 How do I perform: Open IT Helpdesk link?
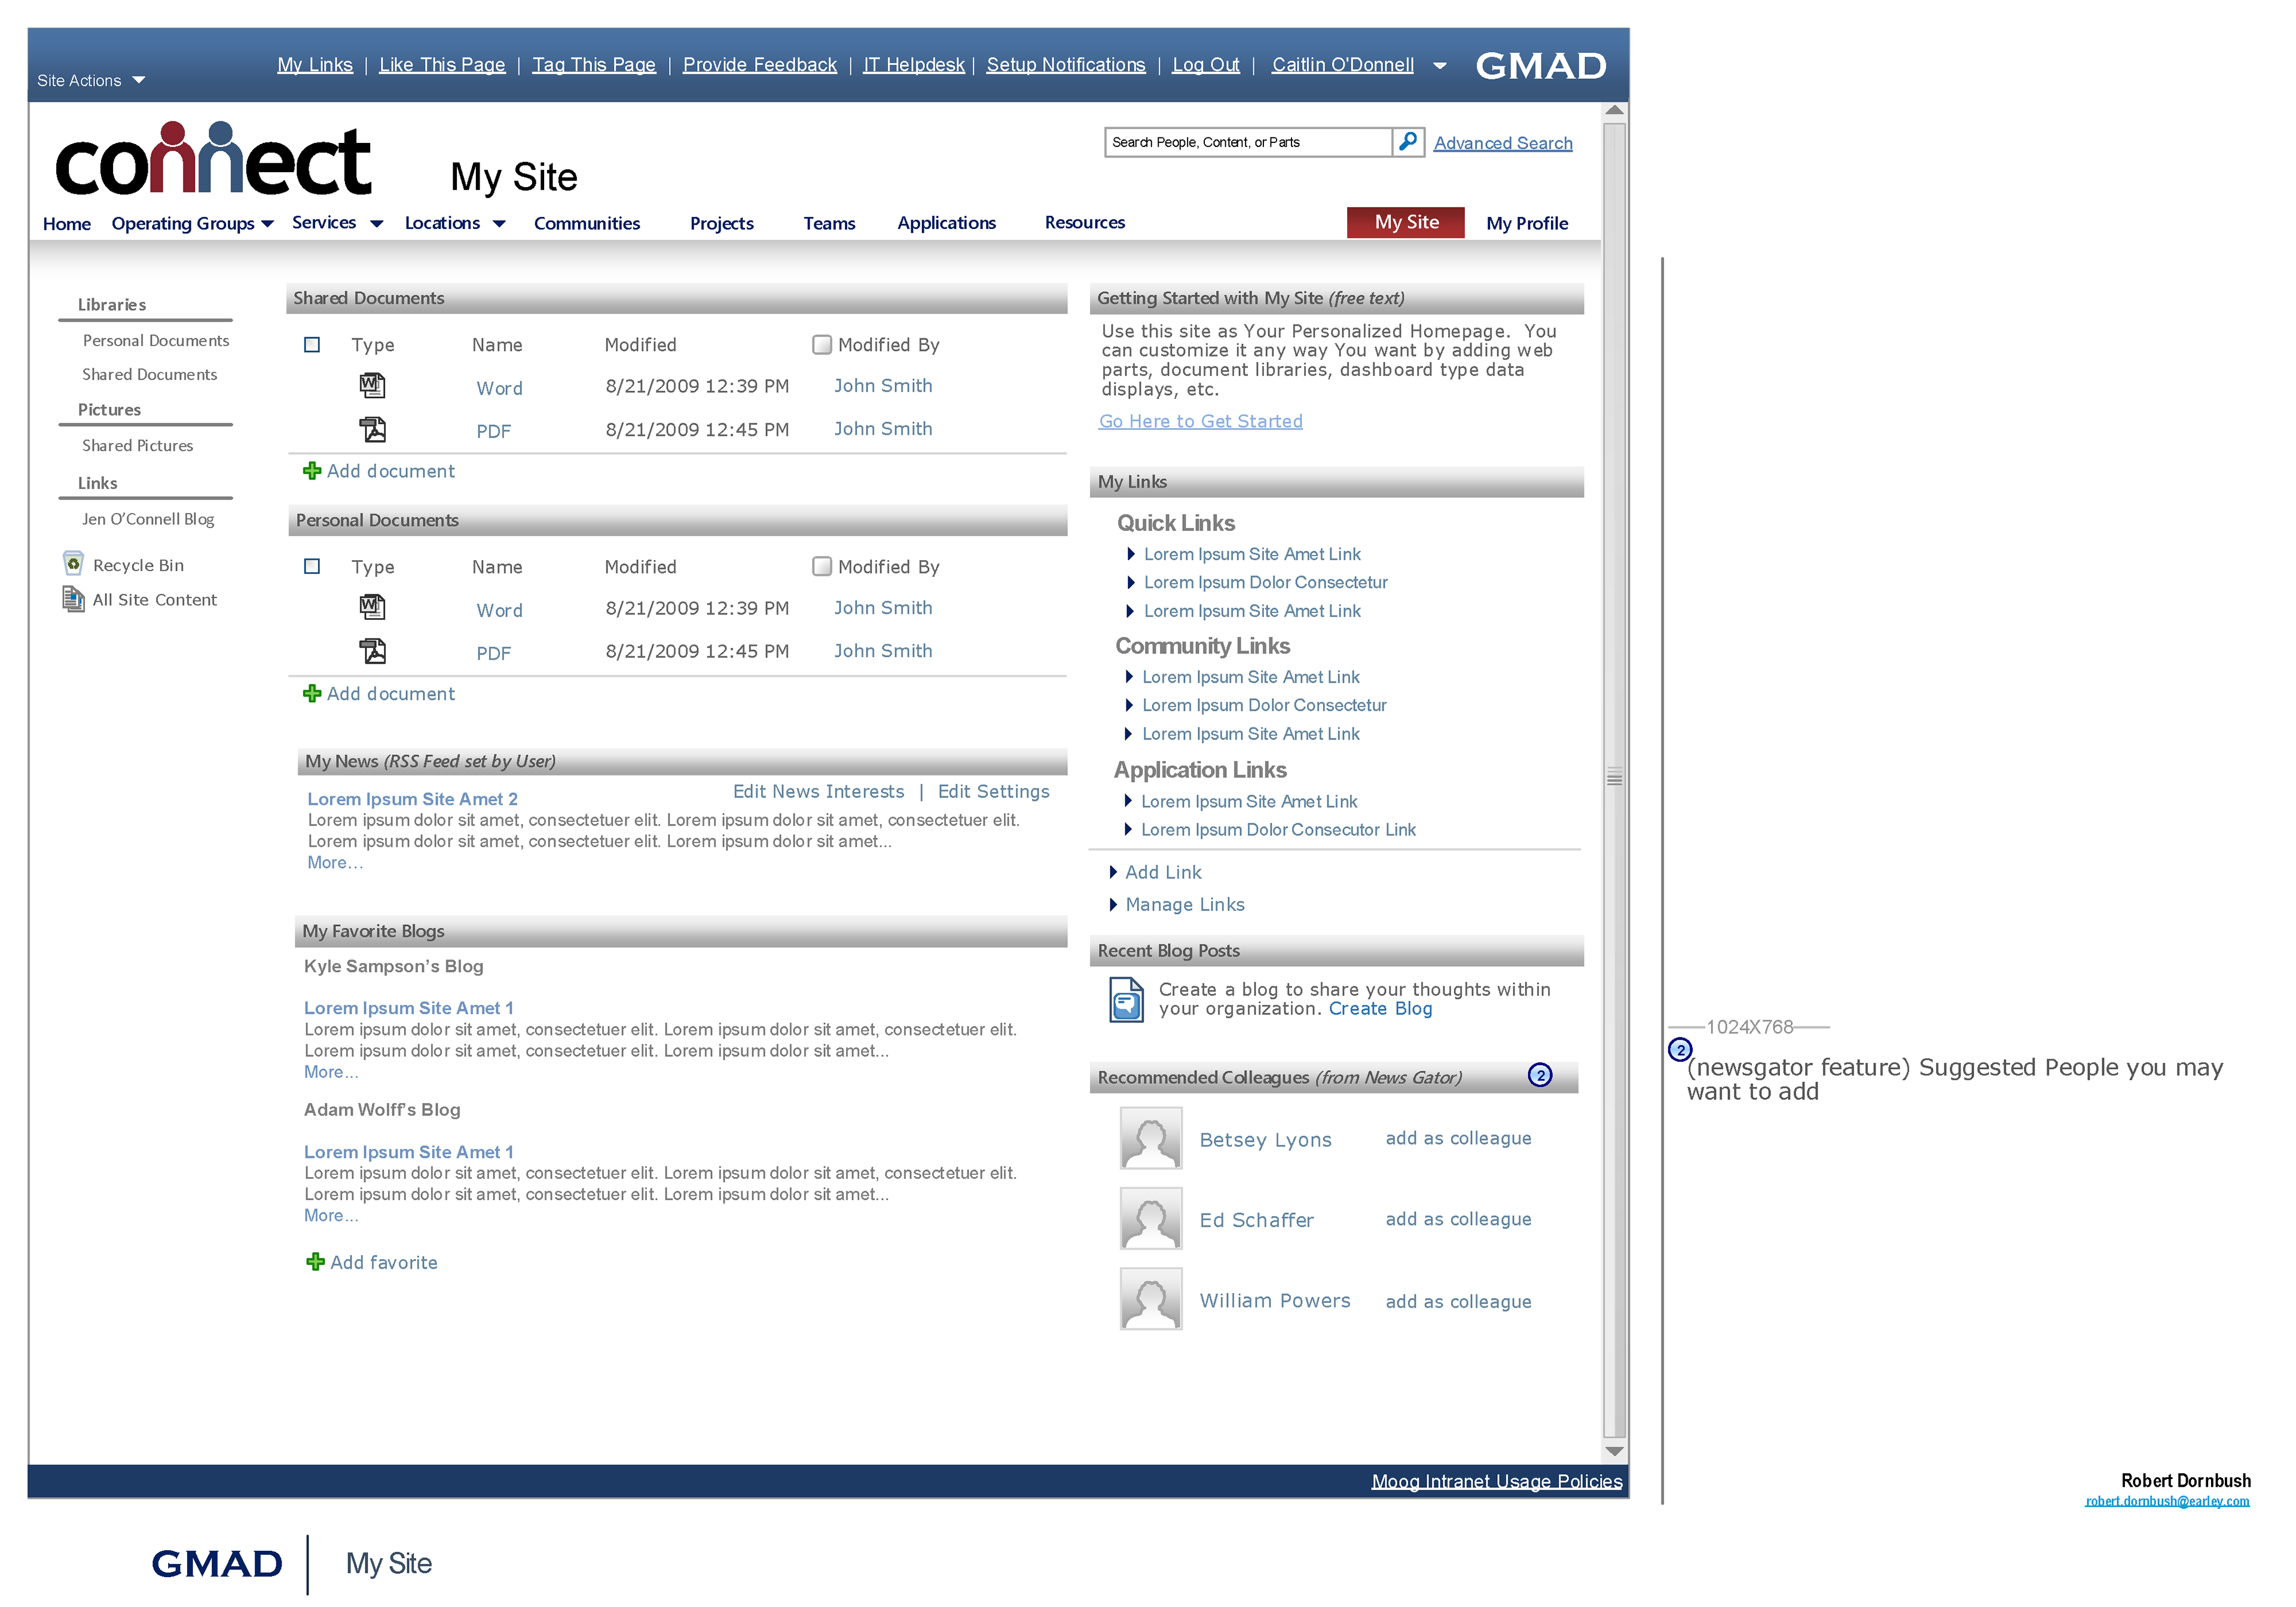914,65
